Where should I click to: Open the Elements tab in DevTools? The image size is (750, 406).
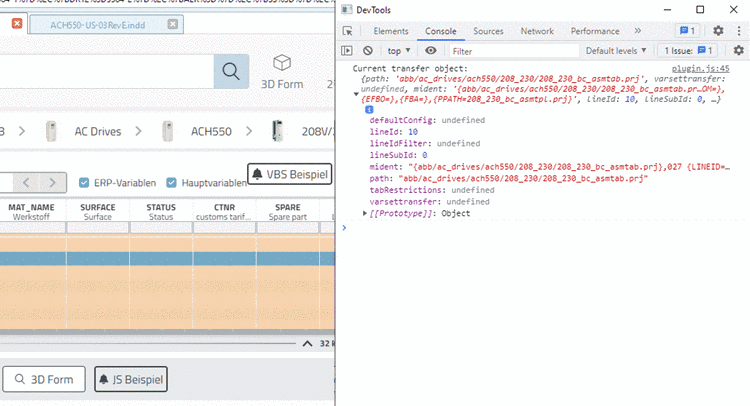point(391,31)
